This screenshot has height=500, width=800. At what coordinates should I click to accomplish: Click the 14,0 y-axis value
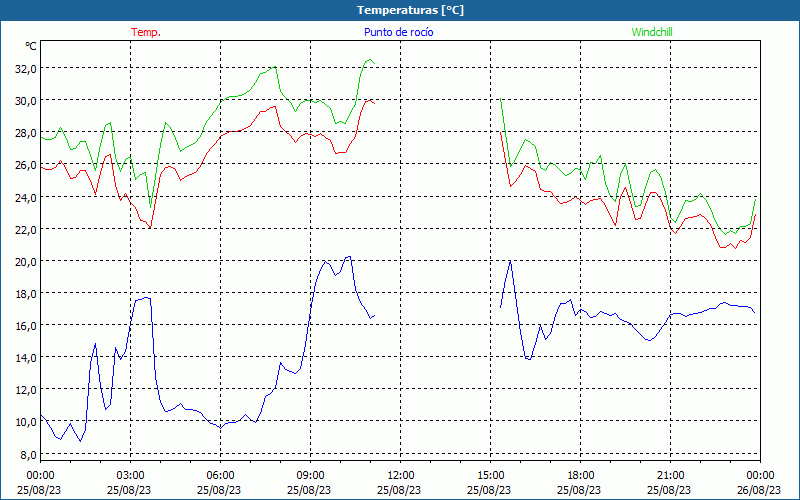(x=26, y=358)
